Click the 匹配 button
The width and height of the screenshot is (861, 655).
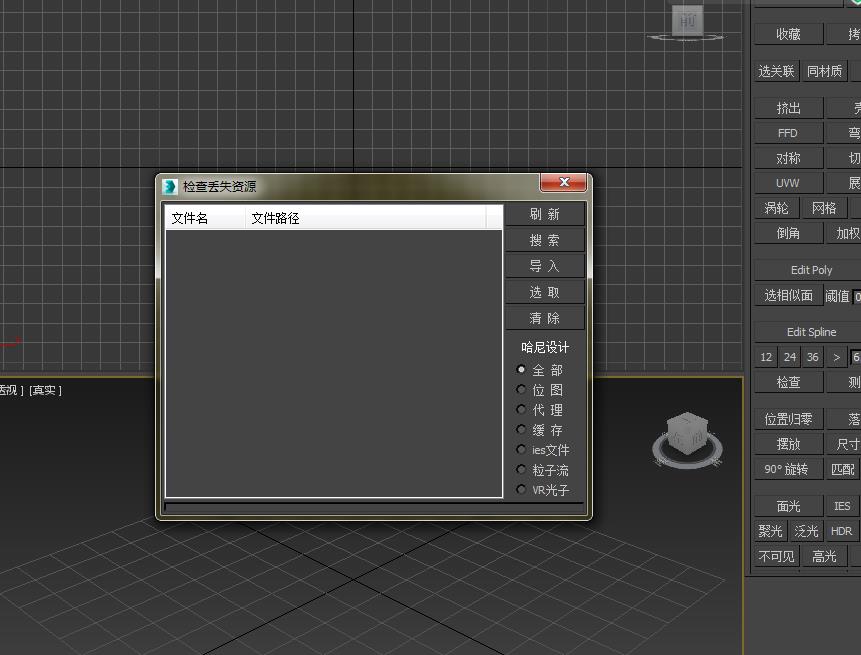[x=843, y=469]
